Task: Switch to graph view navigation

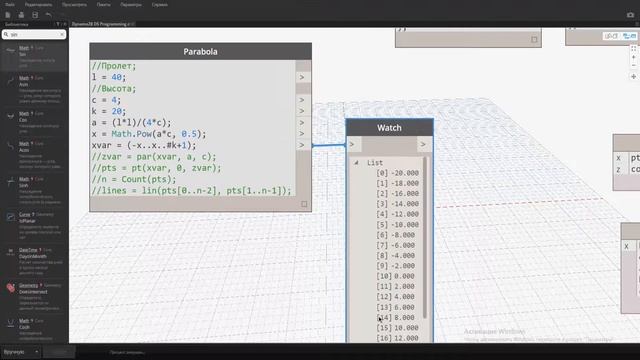Action: 629,36
